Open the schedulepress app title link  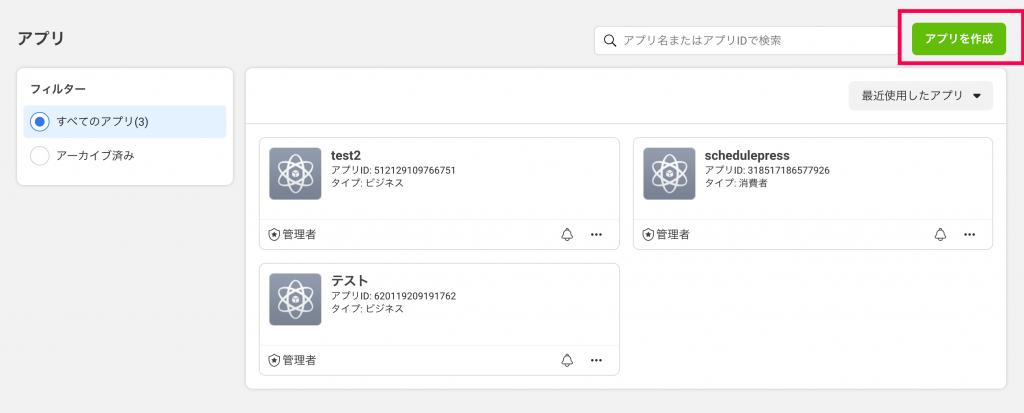coord(747,156)
